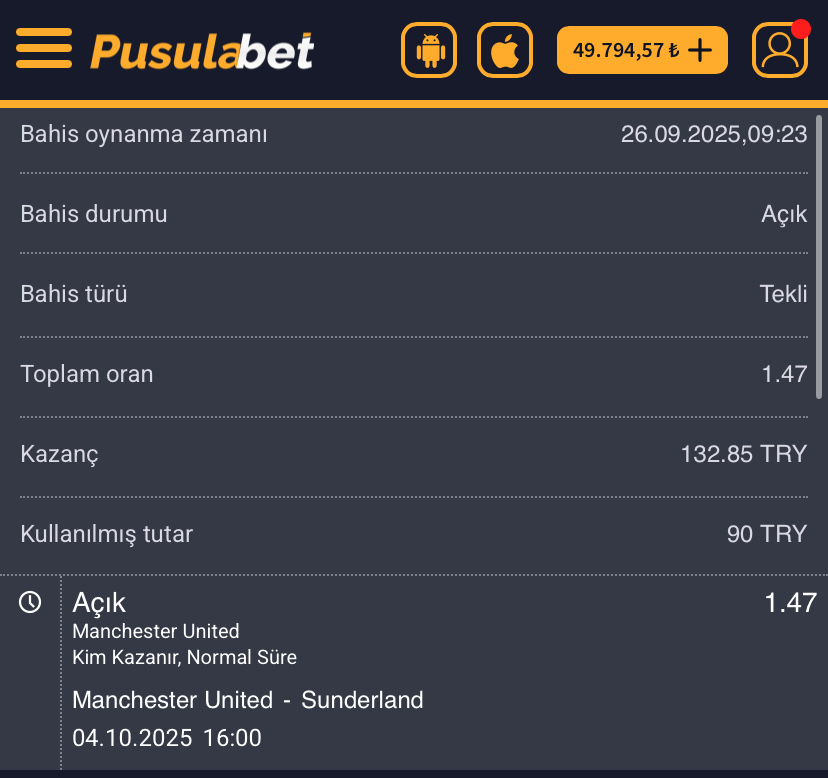The width and height of the screenshot is (828, 778).
Task: Click the Bahis türü row
Action: [x=413, y=294]
